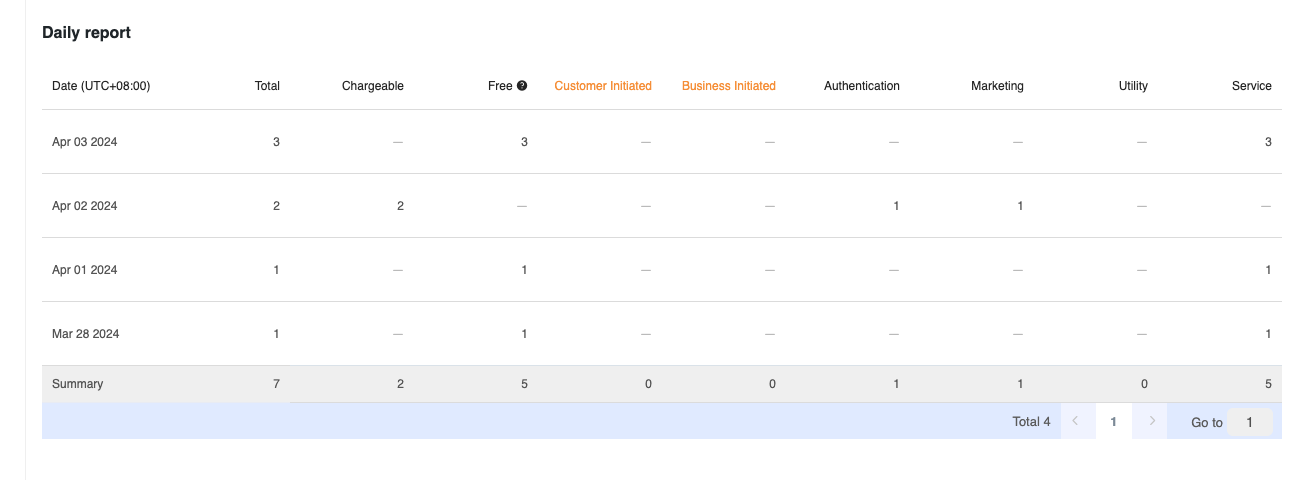This screenshot has width=1308, height=480.
Task: Click the Date (UTC+08:00) column header
Action: click(101, 86)
